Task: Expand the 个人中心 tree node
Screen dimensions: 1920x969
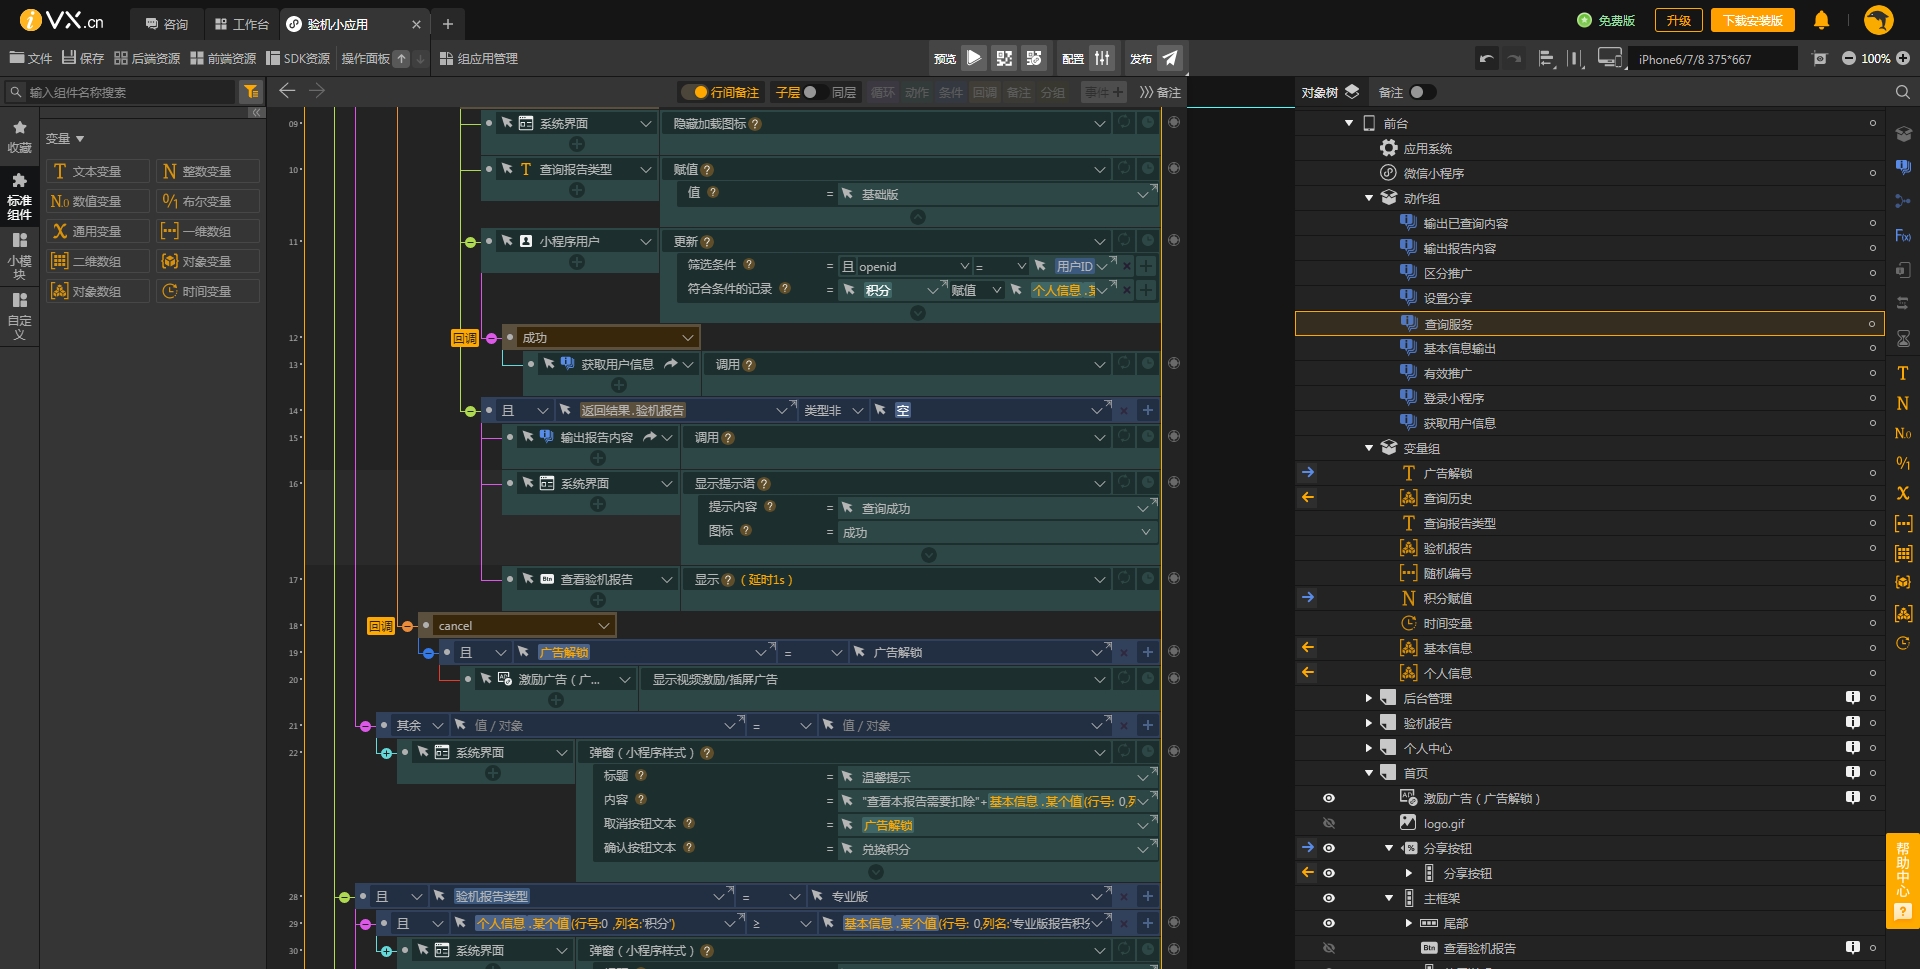Action: [x=1369, y=748]
